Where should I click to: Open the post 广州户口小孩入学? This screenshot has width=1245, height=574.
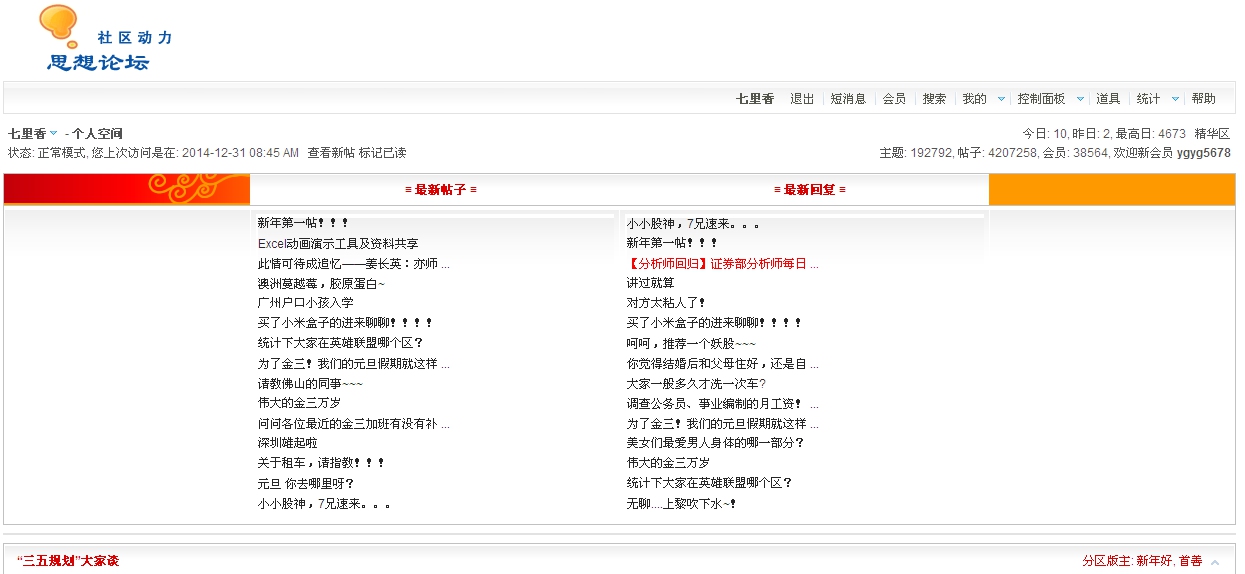click(305, 303)
